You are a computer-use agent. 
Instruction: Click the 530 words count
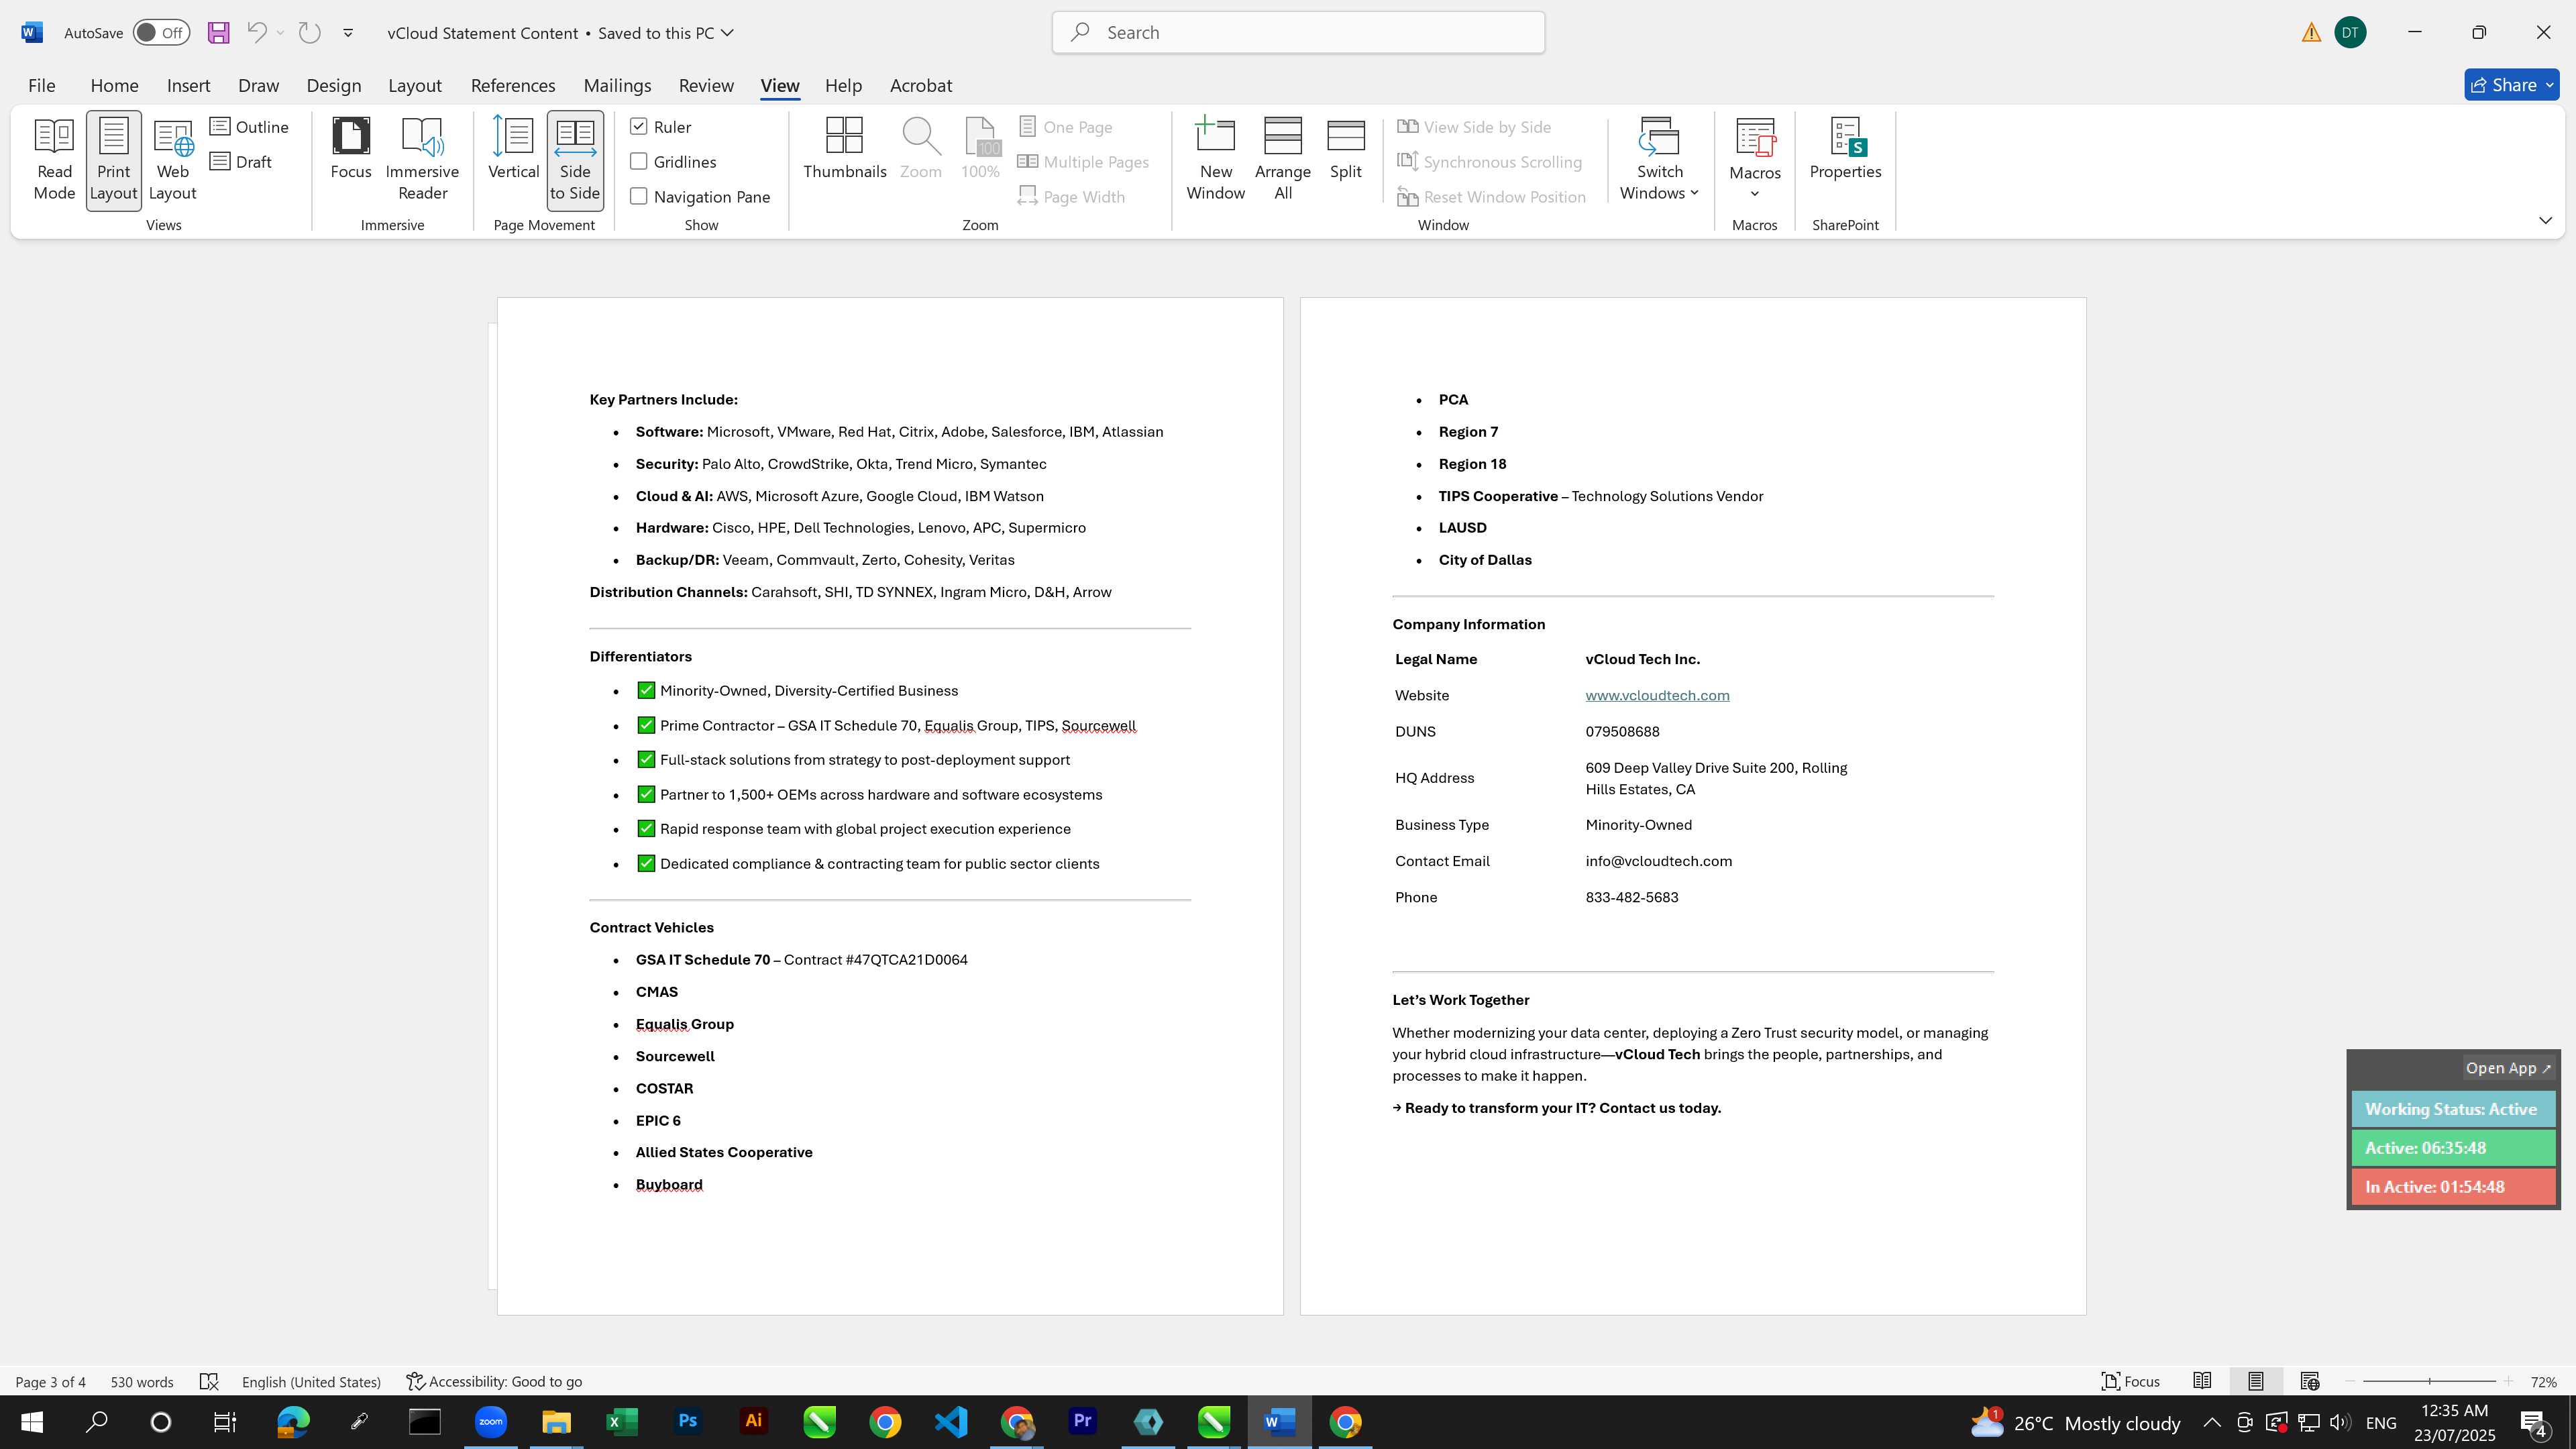(142, 1381)
